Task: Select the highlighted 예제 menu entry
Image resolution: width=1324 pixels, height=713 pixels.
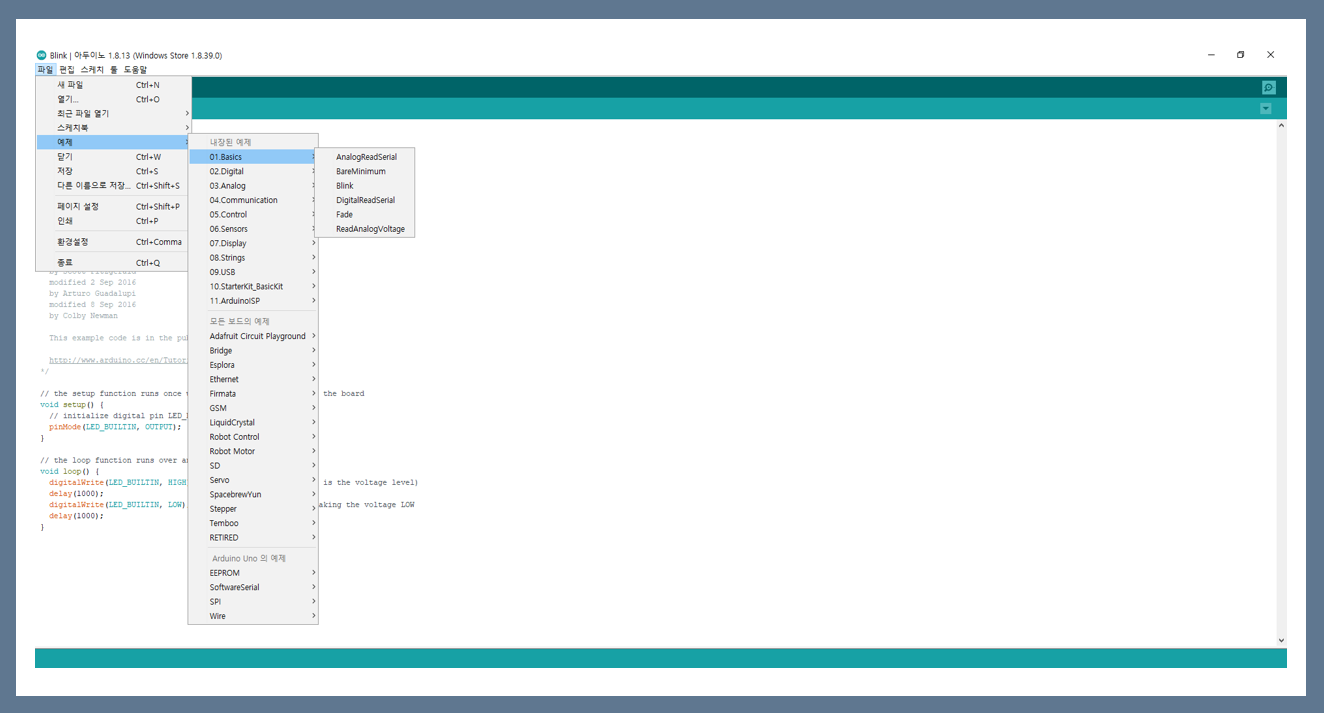Action: tap(113, 142)
